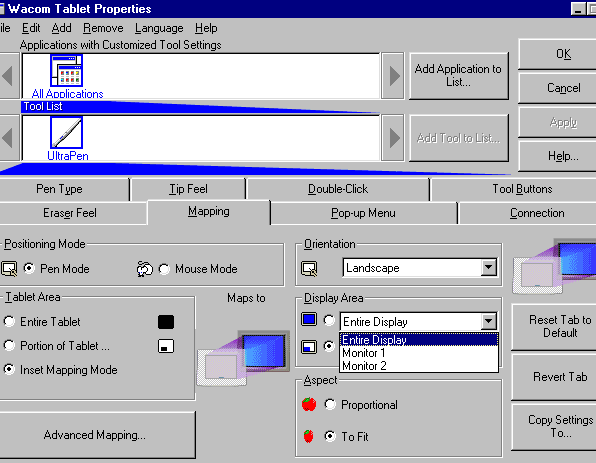Click the Advanced Mapping button

[x=94, y=435]
